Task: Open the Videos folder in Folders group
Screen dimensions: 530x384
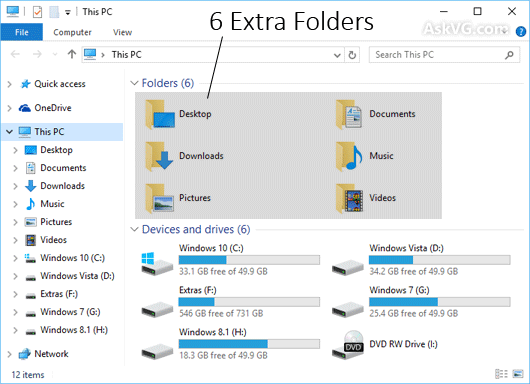Action: point(366,198)
